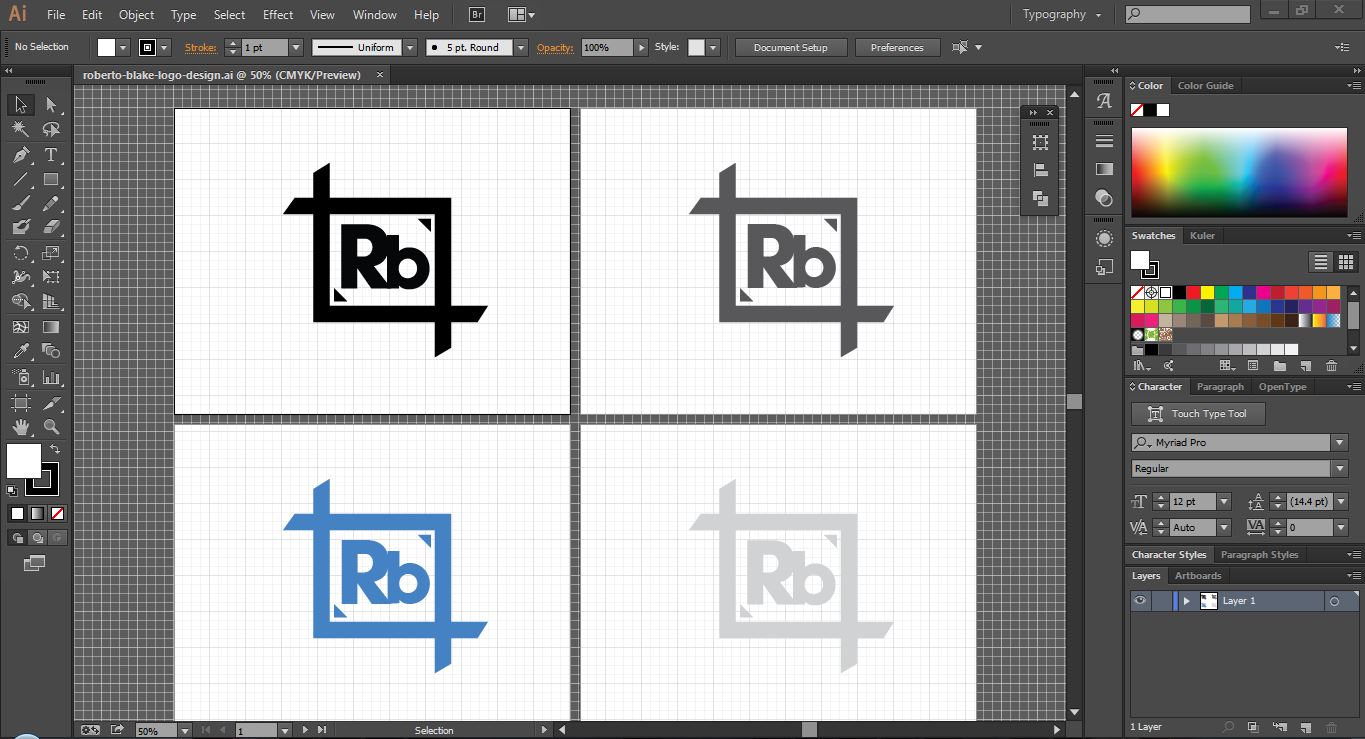Viewport: 1365px width, 739px height.
Task: Select the Paintbrush tool
Action: click(x=20, y=203)
